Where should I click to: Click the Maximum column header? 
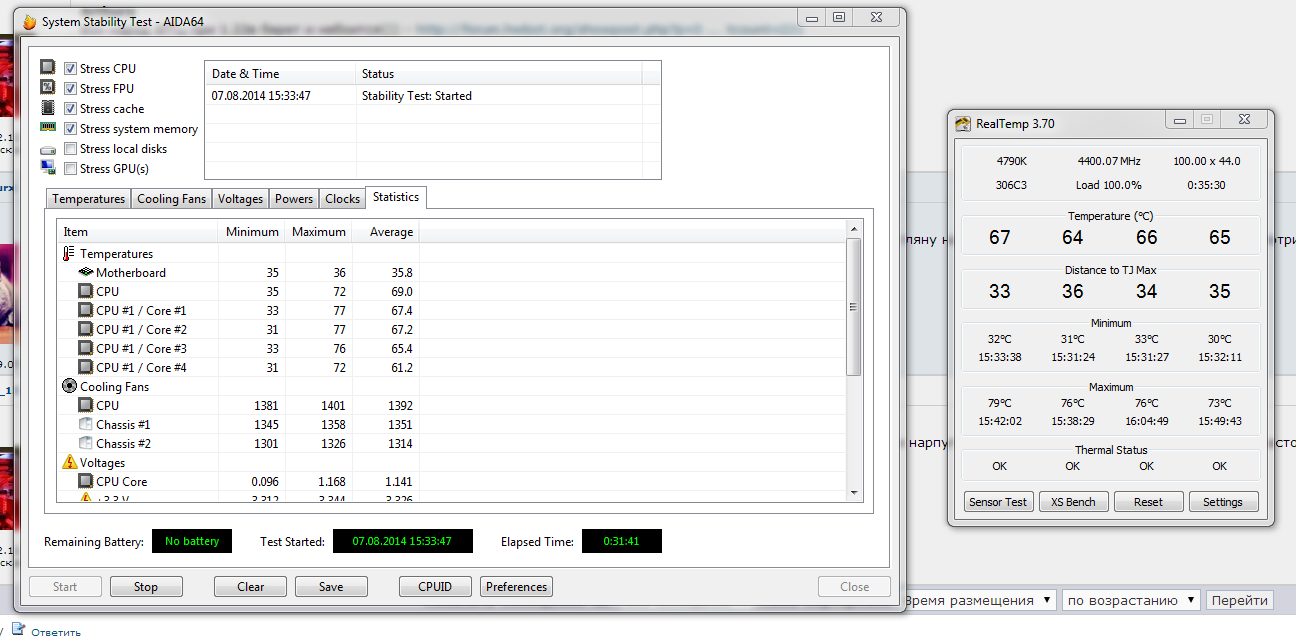(x=319, y=232)
